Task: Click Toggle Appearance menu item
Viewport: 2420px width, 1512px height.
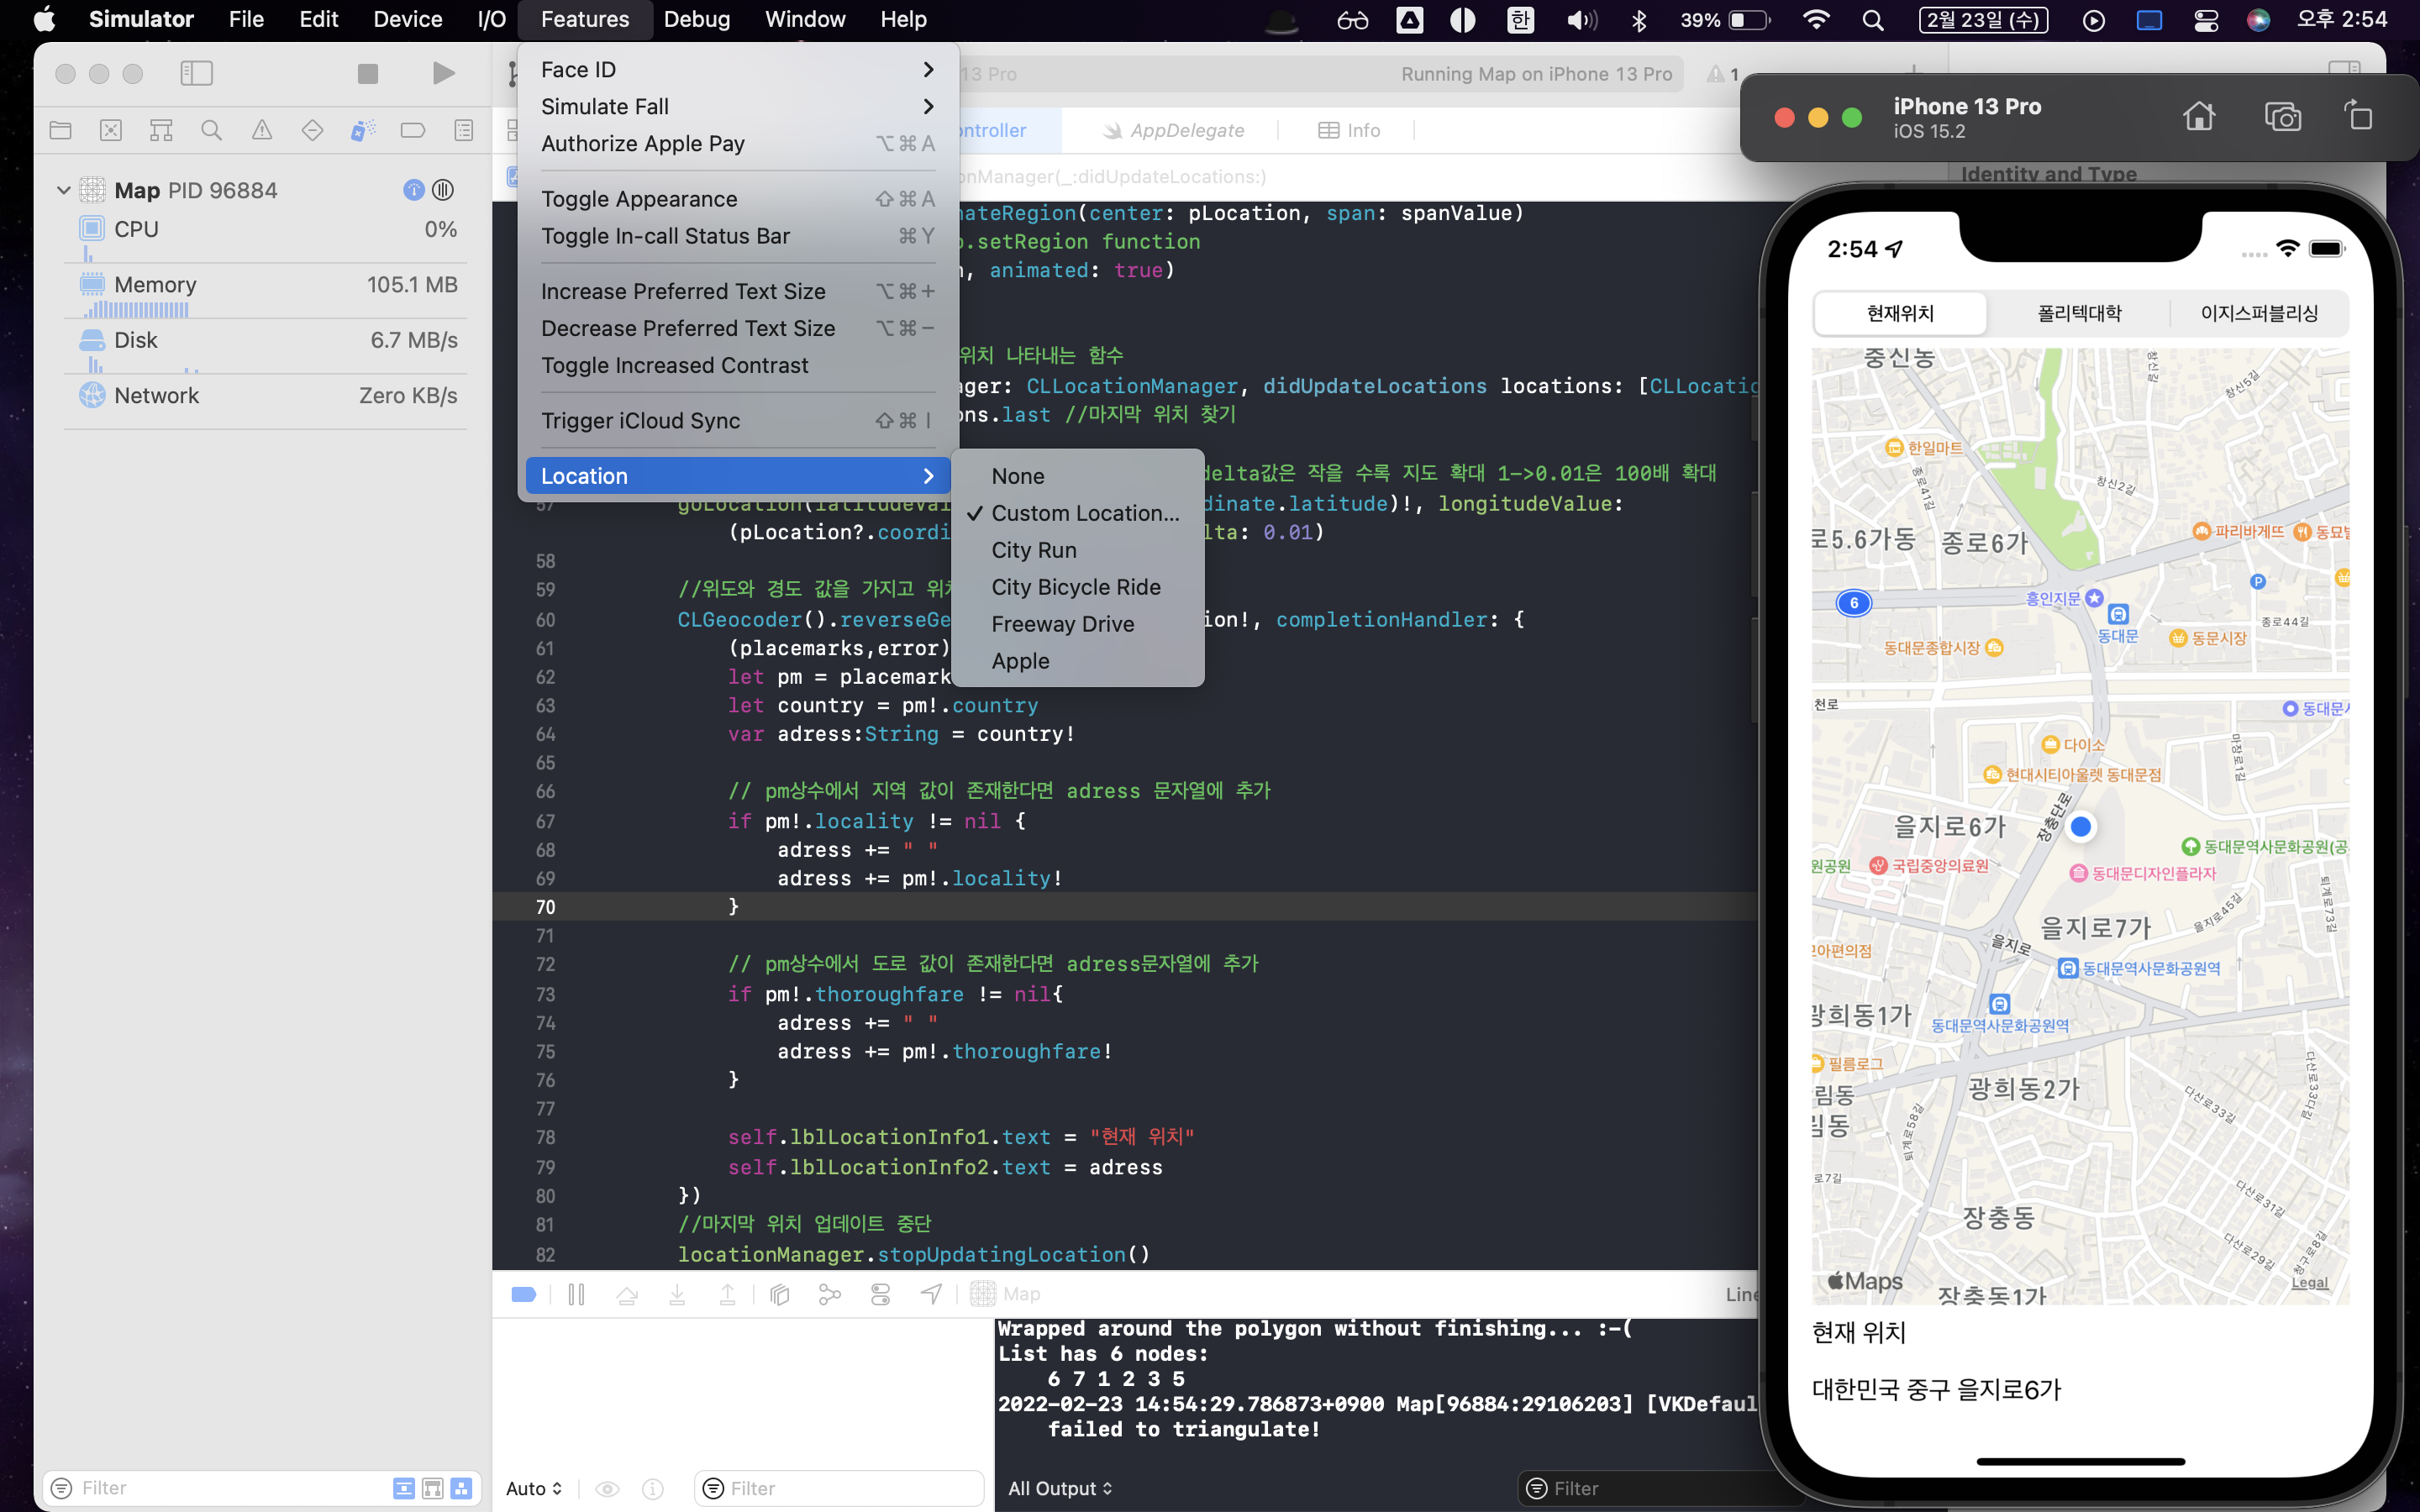Action: coord(639,199)
